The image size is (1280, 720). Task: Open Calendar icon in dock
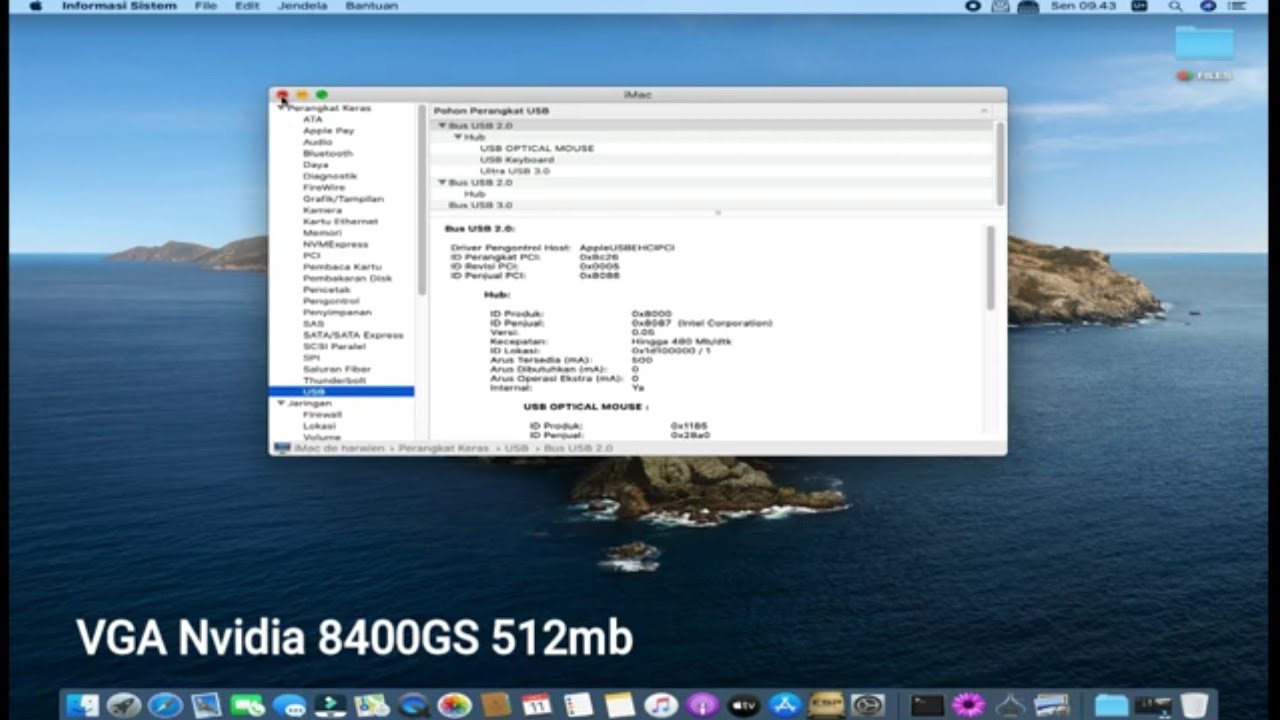[x=537, y=705]
